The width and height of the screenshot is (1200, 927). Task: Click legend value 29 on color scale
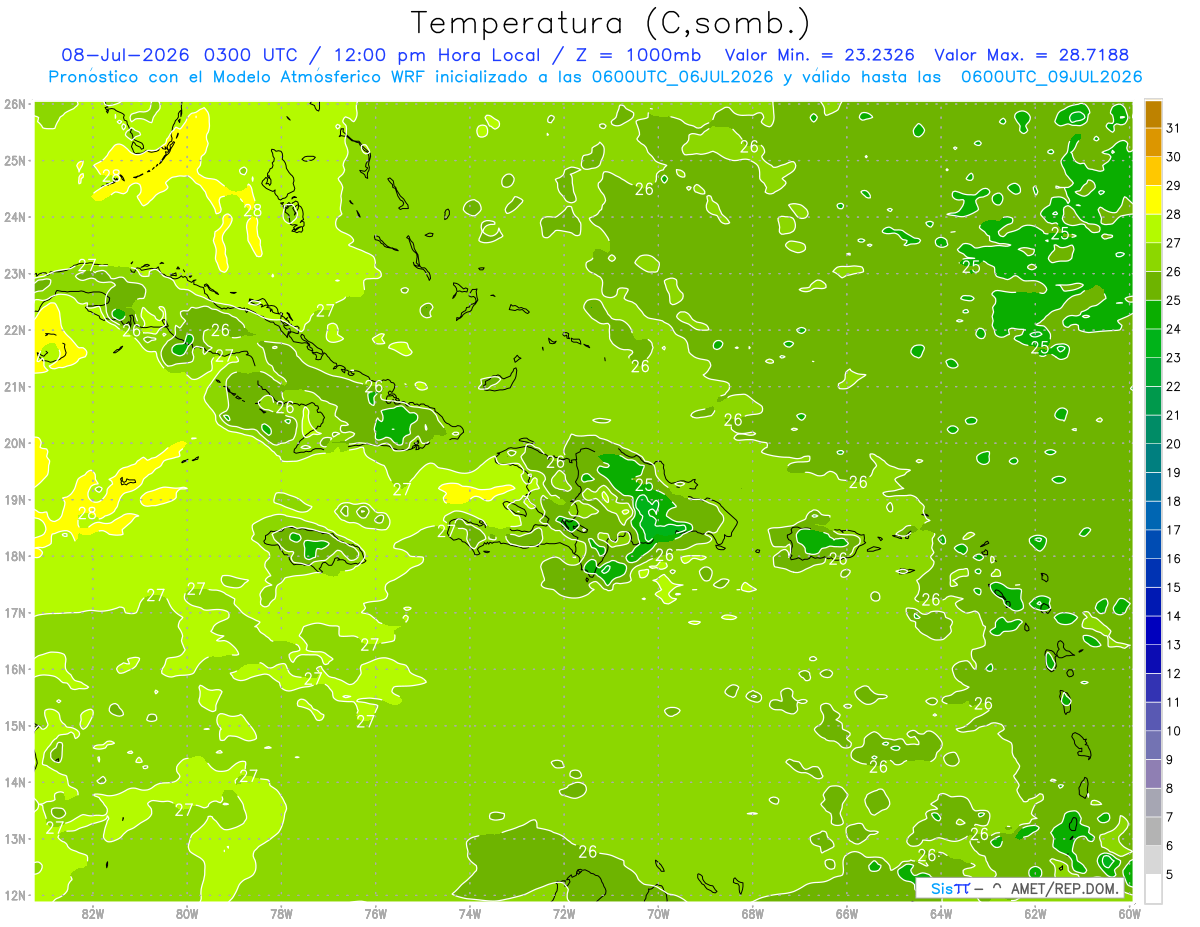point(1174,185)
